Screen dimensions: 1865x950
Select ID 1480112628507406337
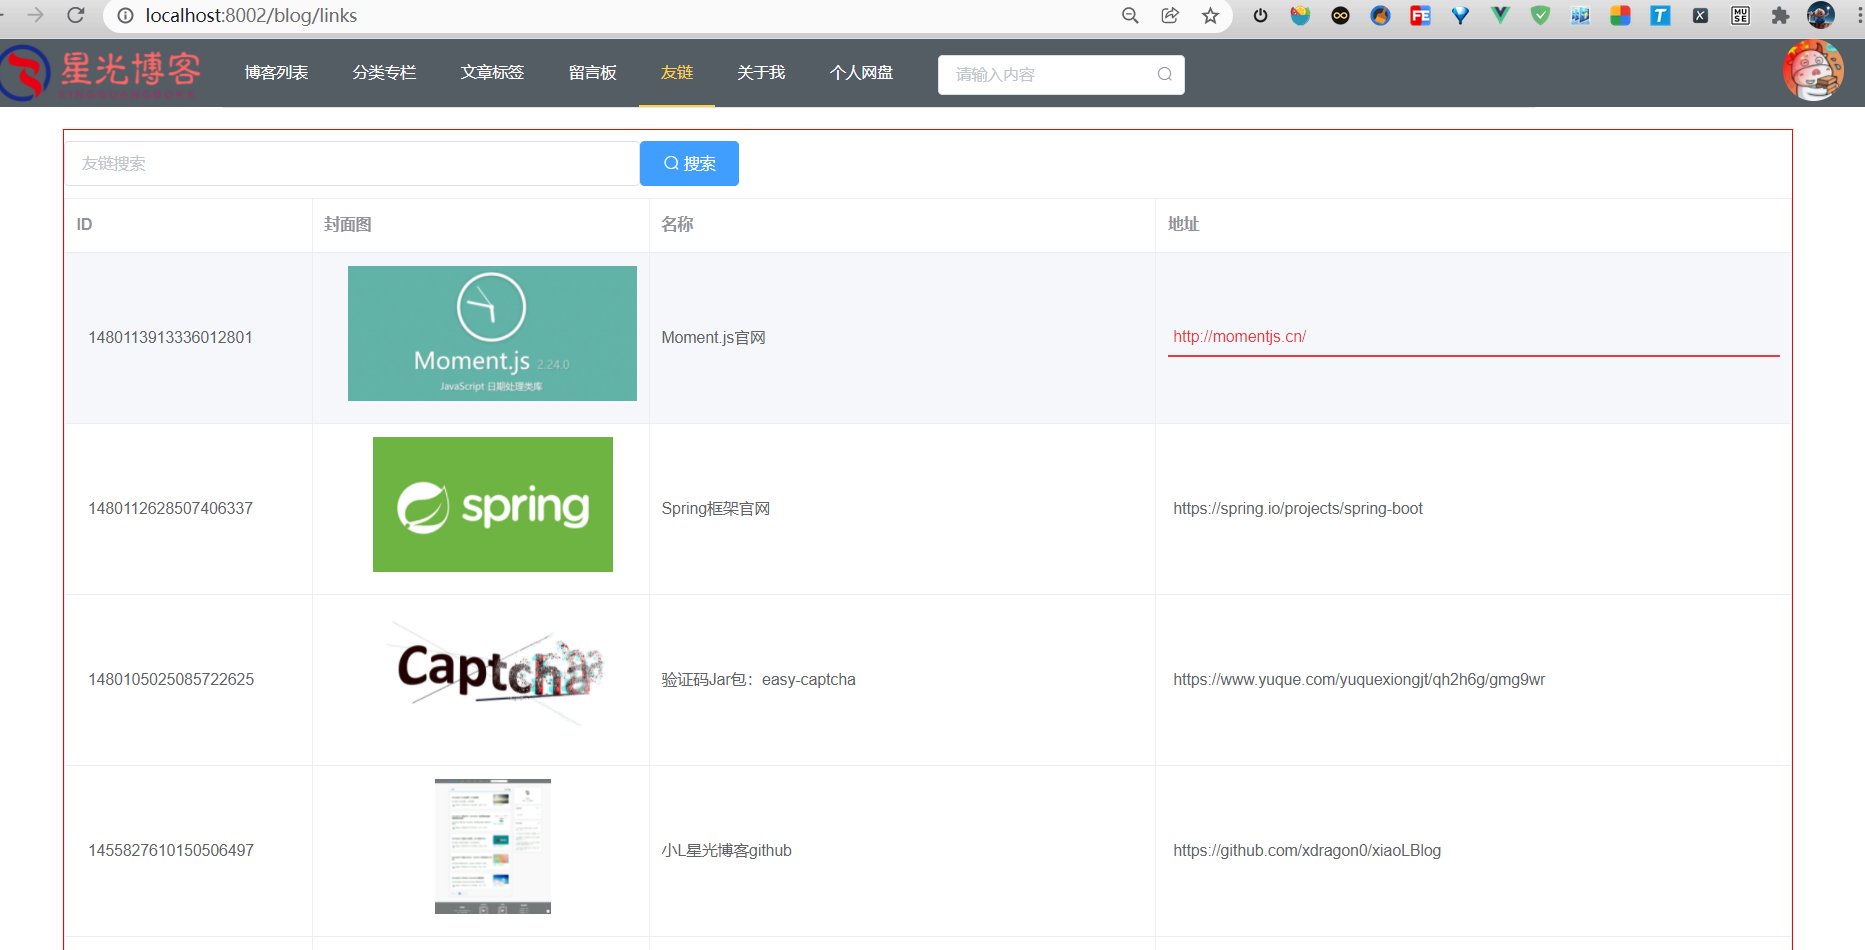coord(171,509)
